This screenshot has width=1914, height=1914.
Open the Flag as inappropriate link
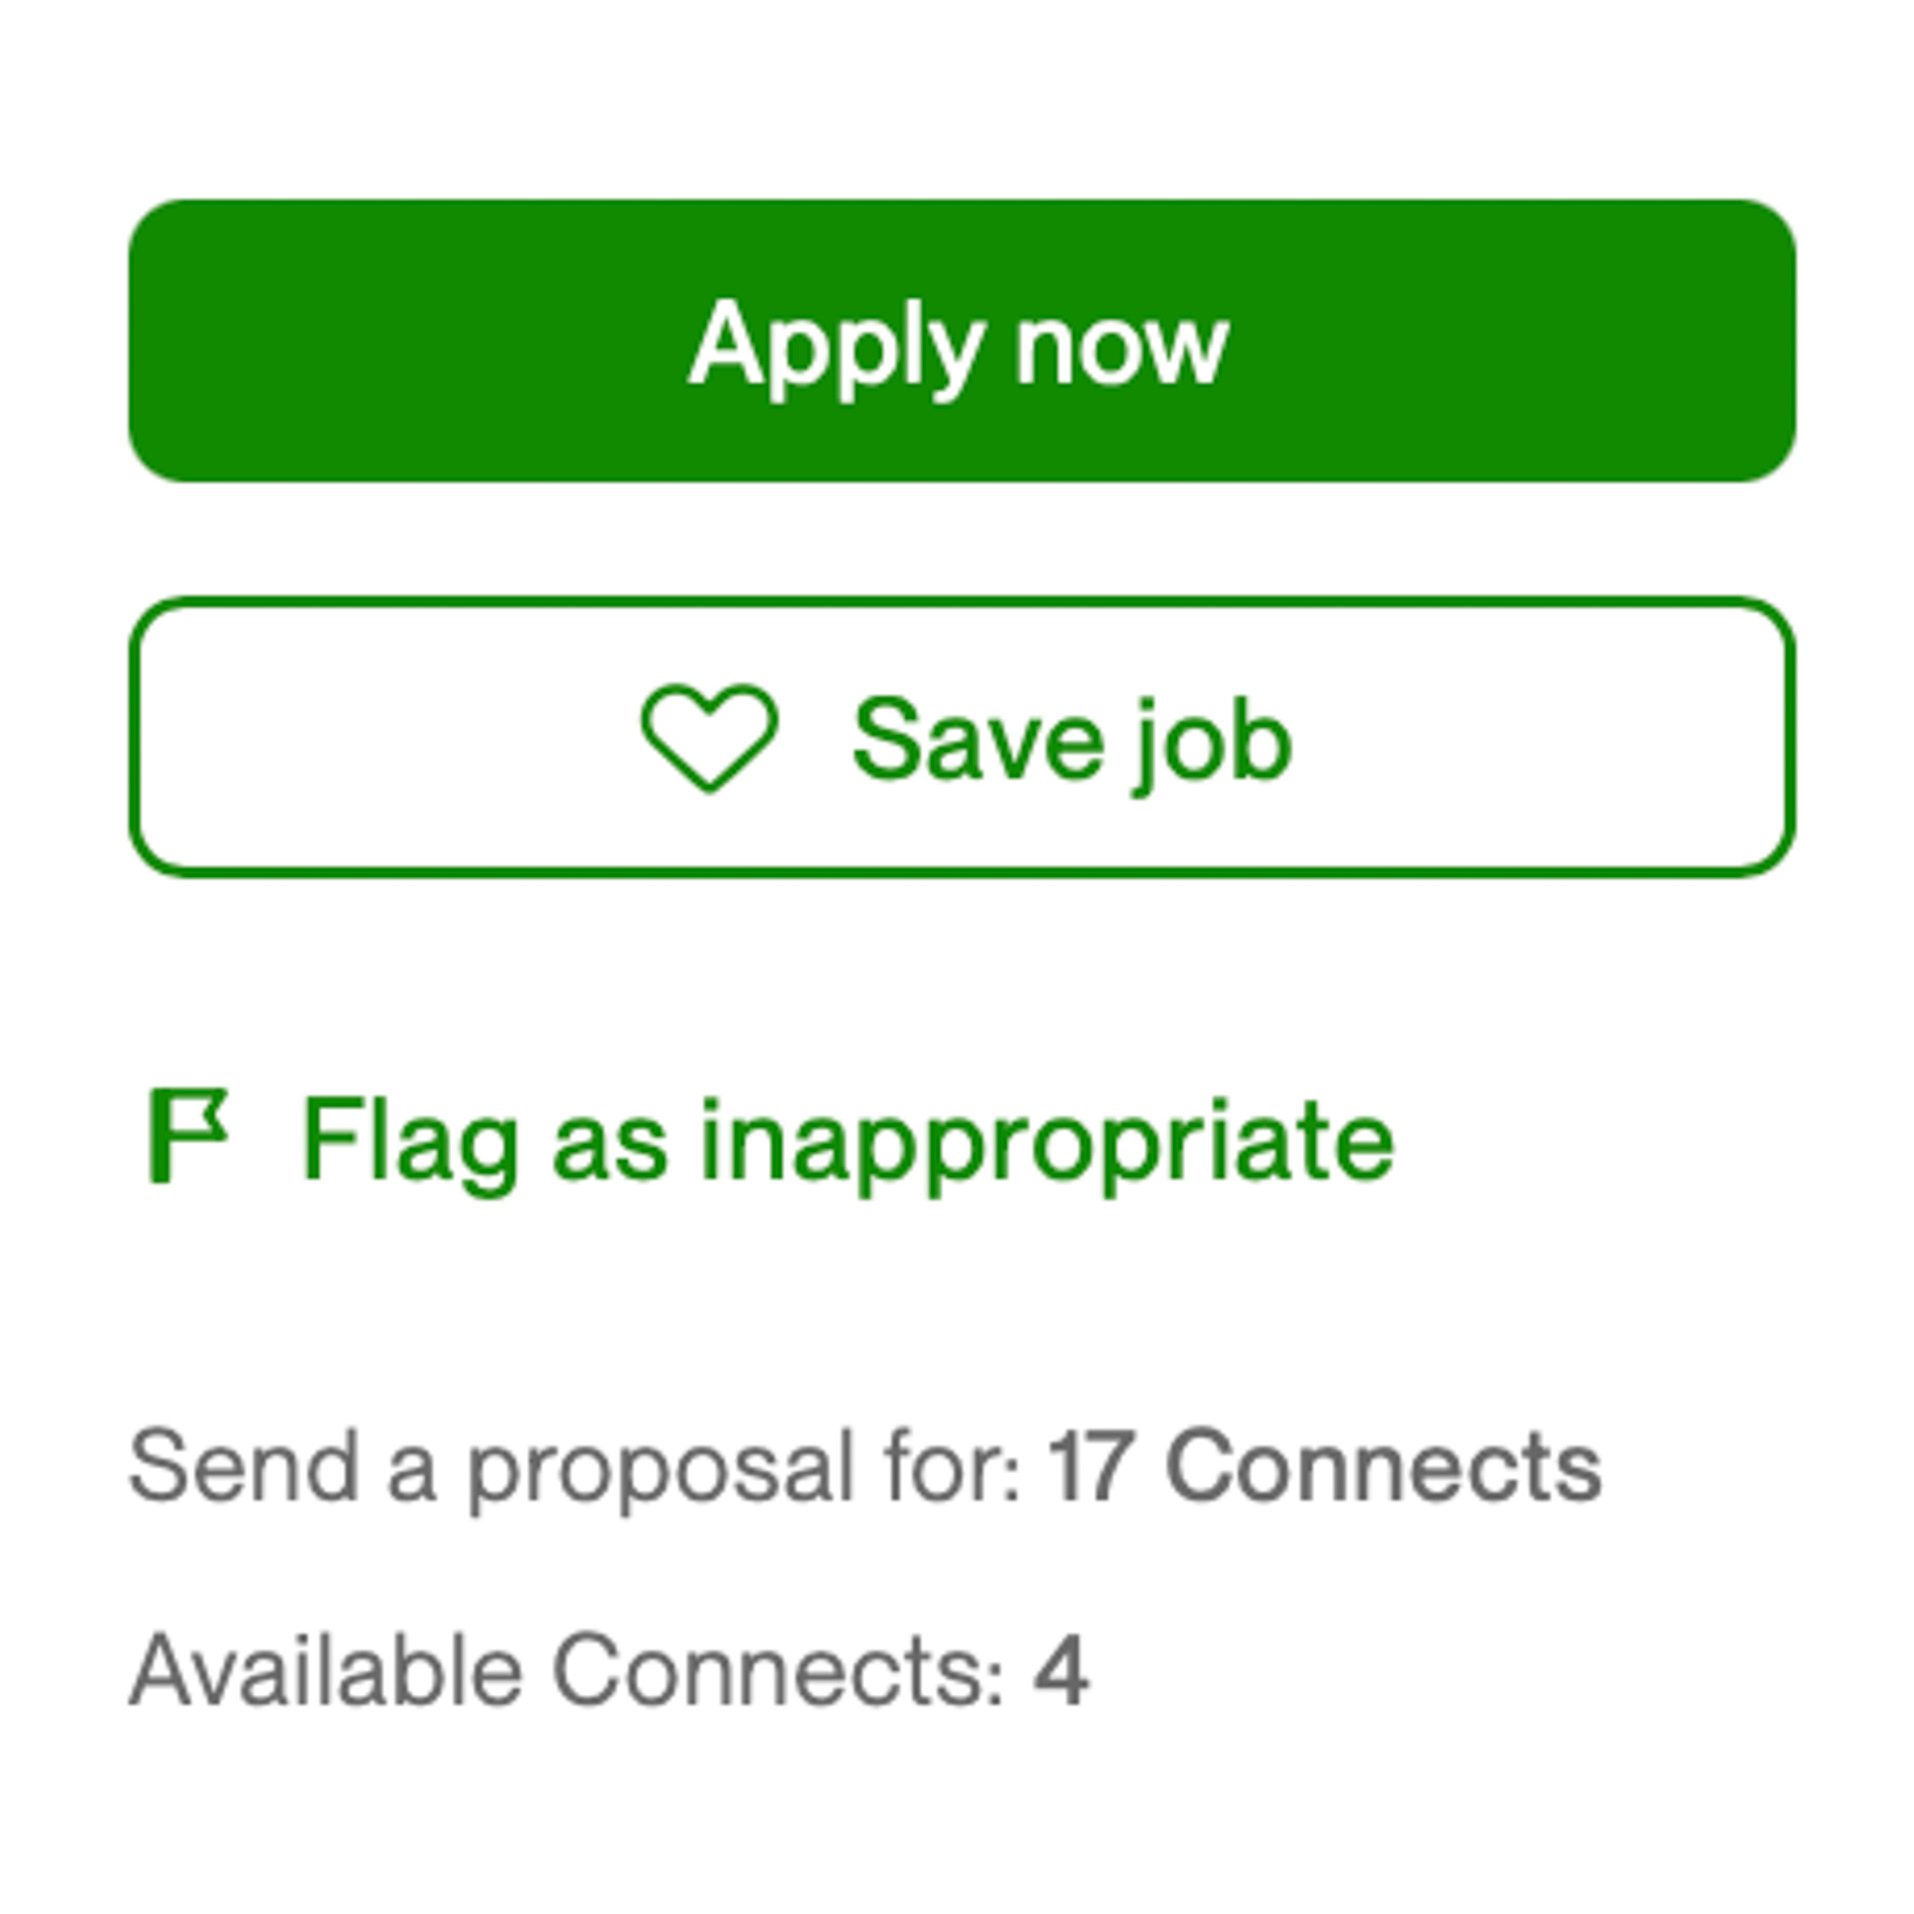pos(846,1139)
